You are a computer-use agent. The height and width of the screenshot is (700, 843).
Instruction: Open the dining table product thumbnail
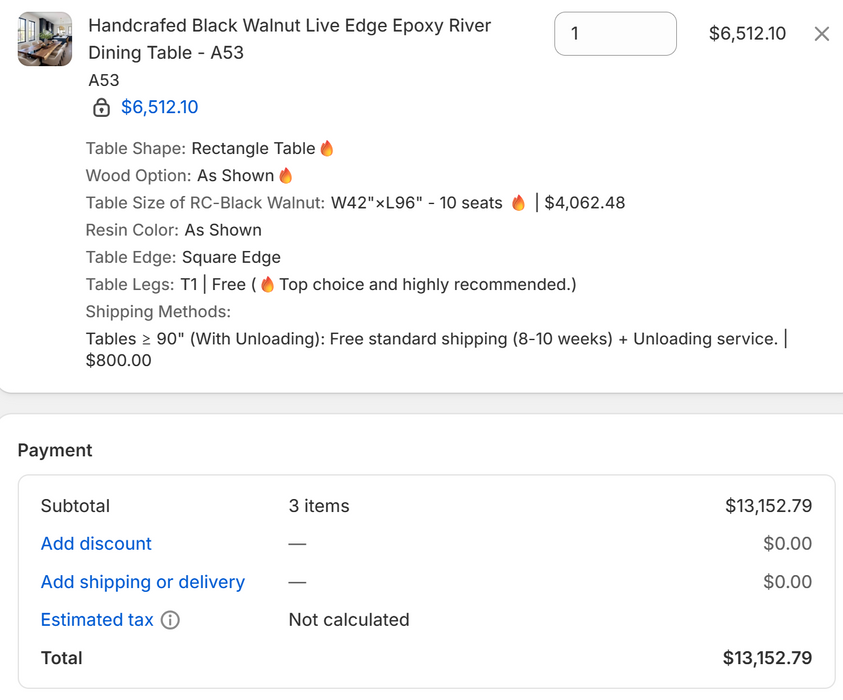[x=45, y=39]
